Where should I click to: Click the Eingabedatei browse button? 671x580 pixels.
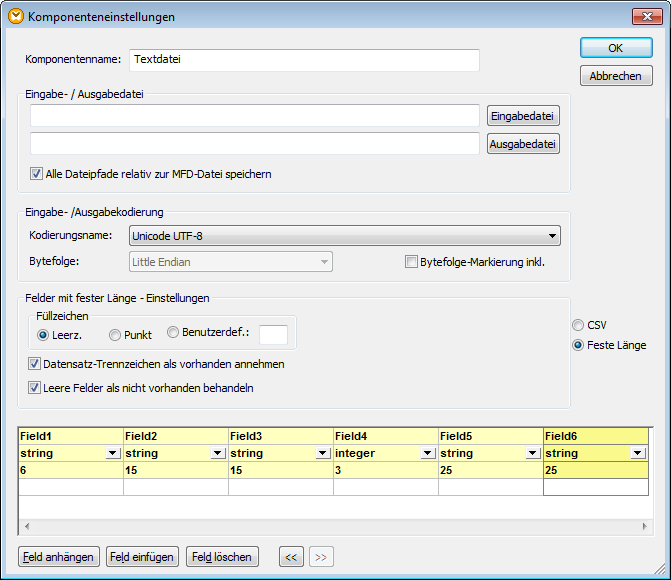click(523, 116)
